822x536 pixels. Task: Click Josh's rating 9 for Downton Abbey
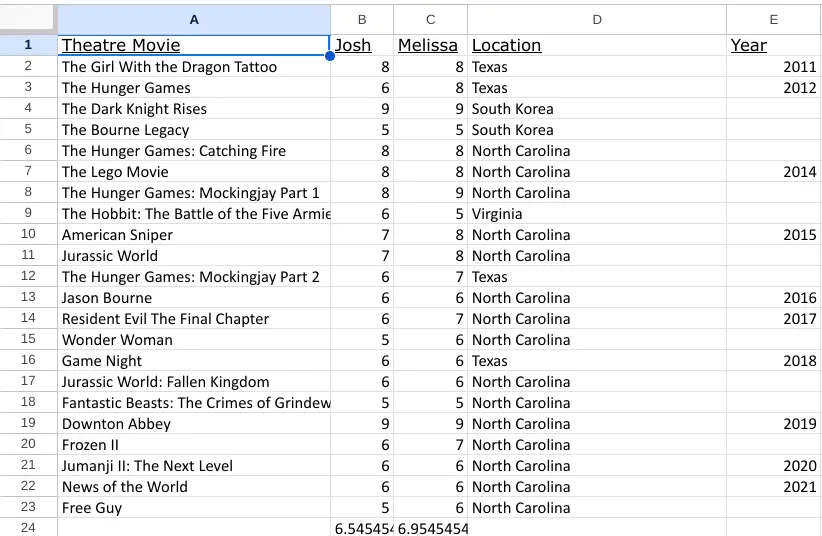(362, 423)
